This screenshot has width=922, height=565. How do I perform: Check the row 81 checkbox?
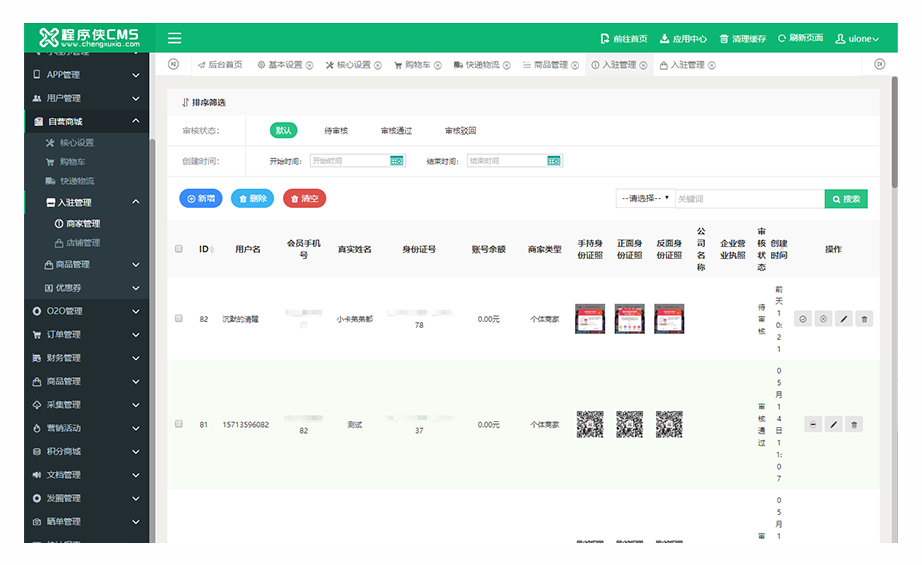[179, 424]
